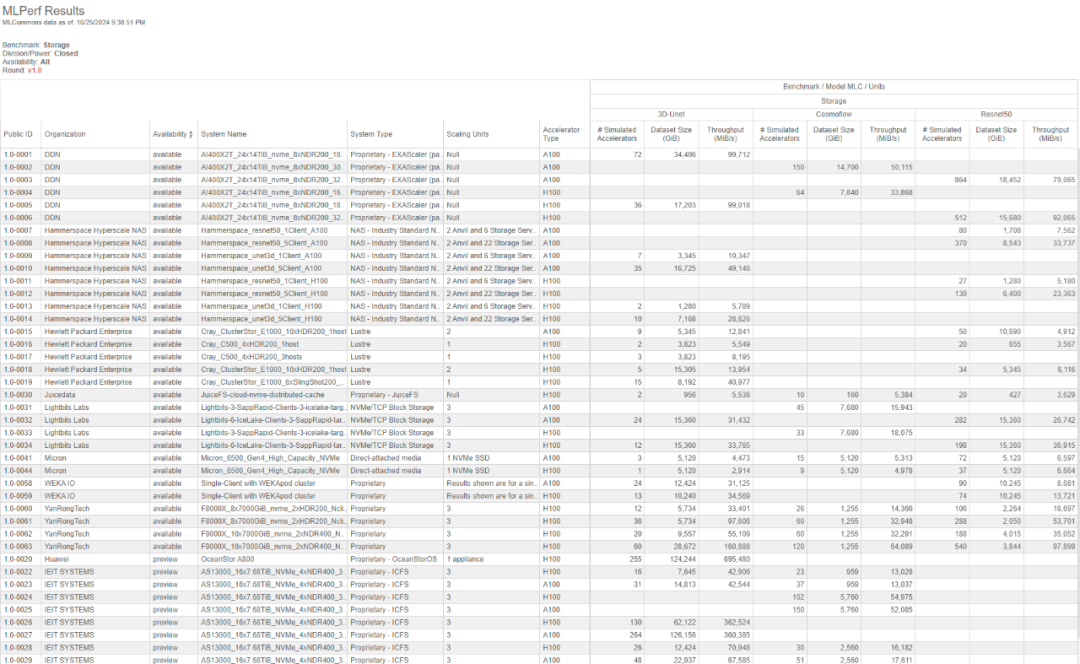Click the 79,065 Resnet50 throughput value

click(x=1063, y=180)
